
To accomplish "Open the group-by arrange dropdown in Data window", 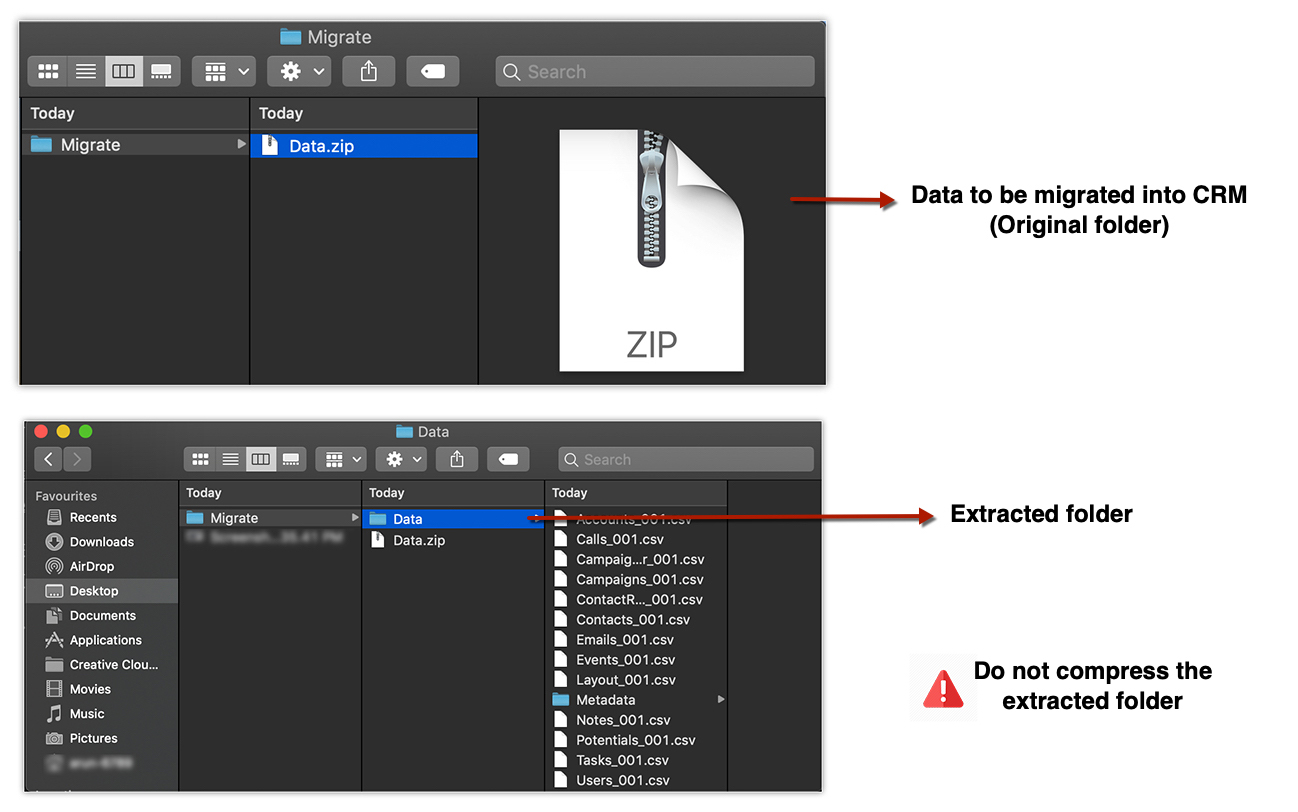I will (343, 459).
